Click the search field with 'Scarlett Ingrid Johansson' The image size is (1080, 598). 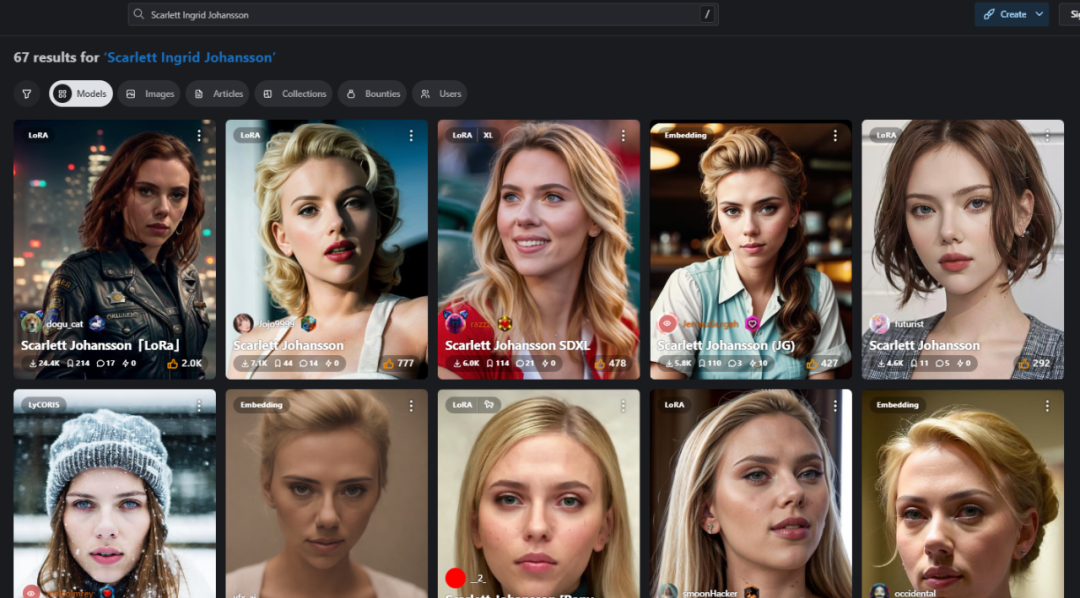[x=423, y=14]
